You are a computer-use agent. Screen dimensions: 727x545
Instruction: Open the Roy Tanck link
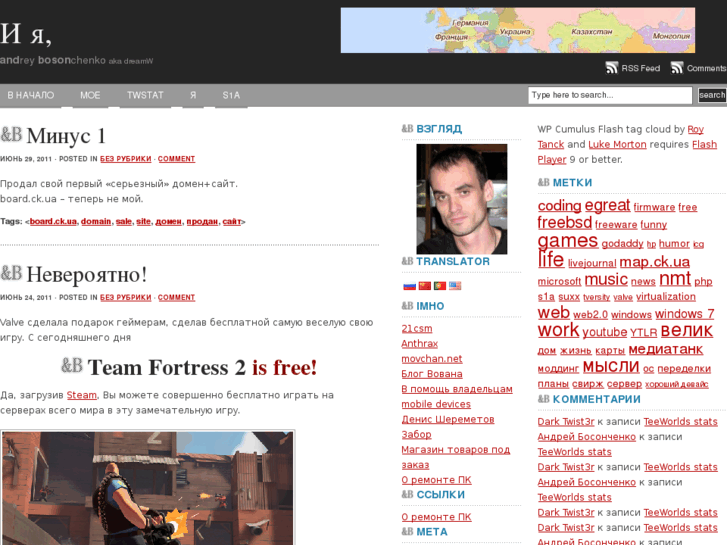[695, 129]
